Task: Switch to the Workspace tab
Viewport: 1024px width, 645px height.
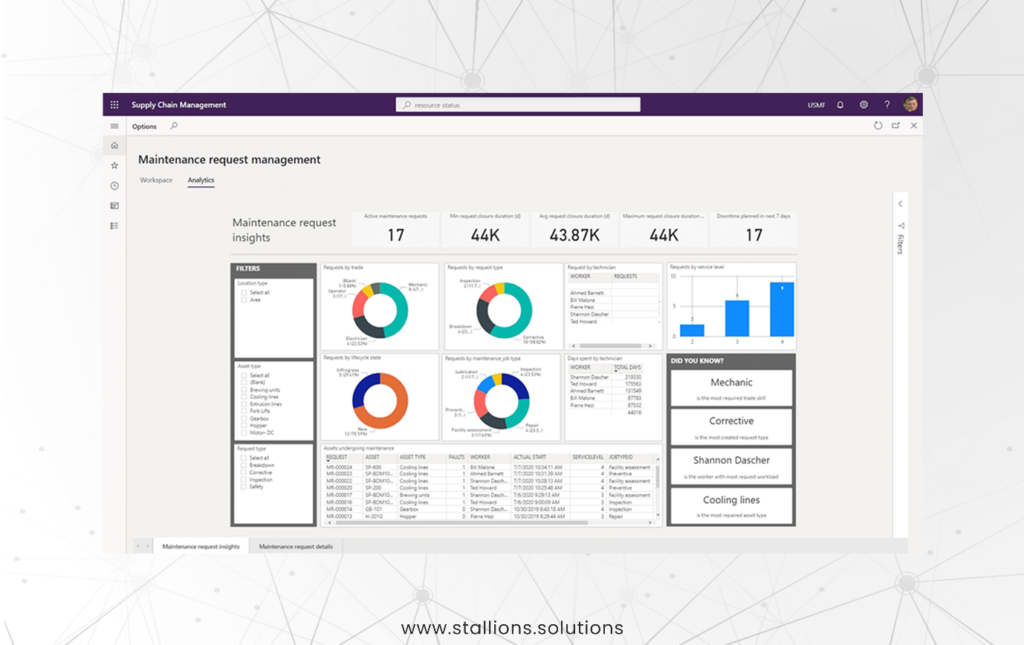Action: [156, 180]
